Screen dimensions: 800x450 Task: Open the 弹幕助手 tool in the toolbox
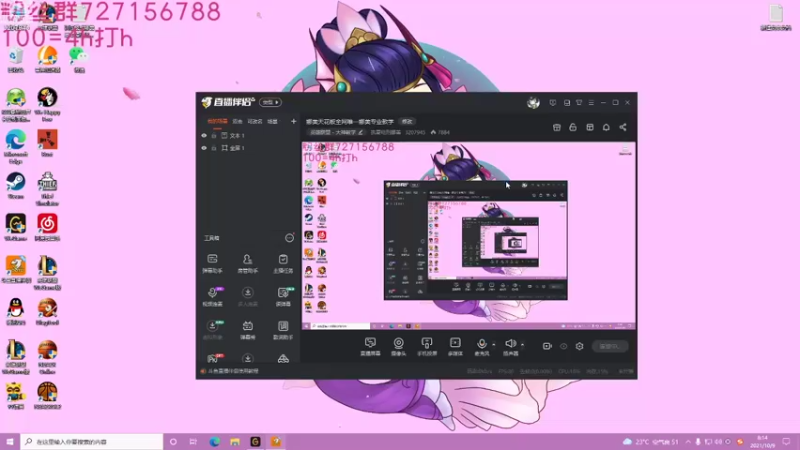point(212,263)
